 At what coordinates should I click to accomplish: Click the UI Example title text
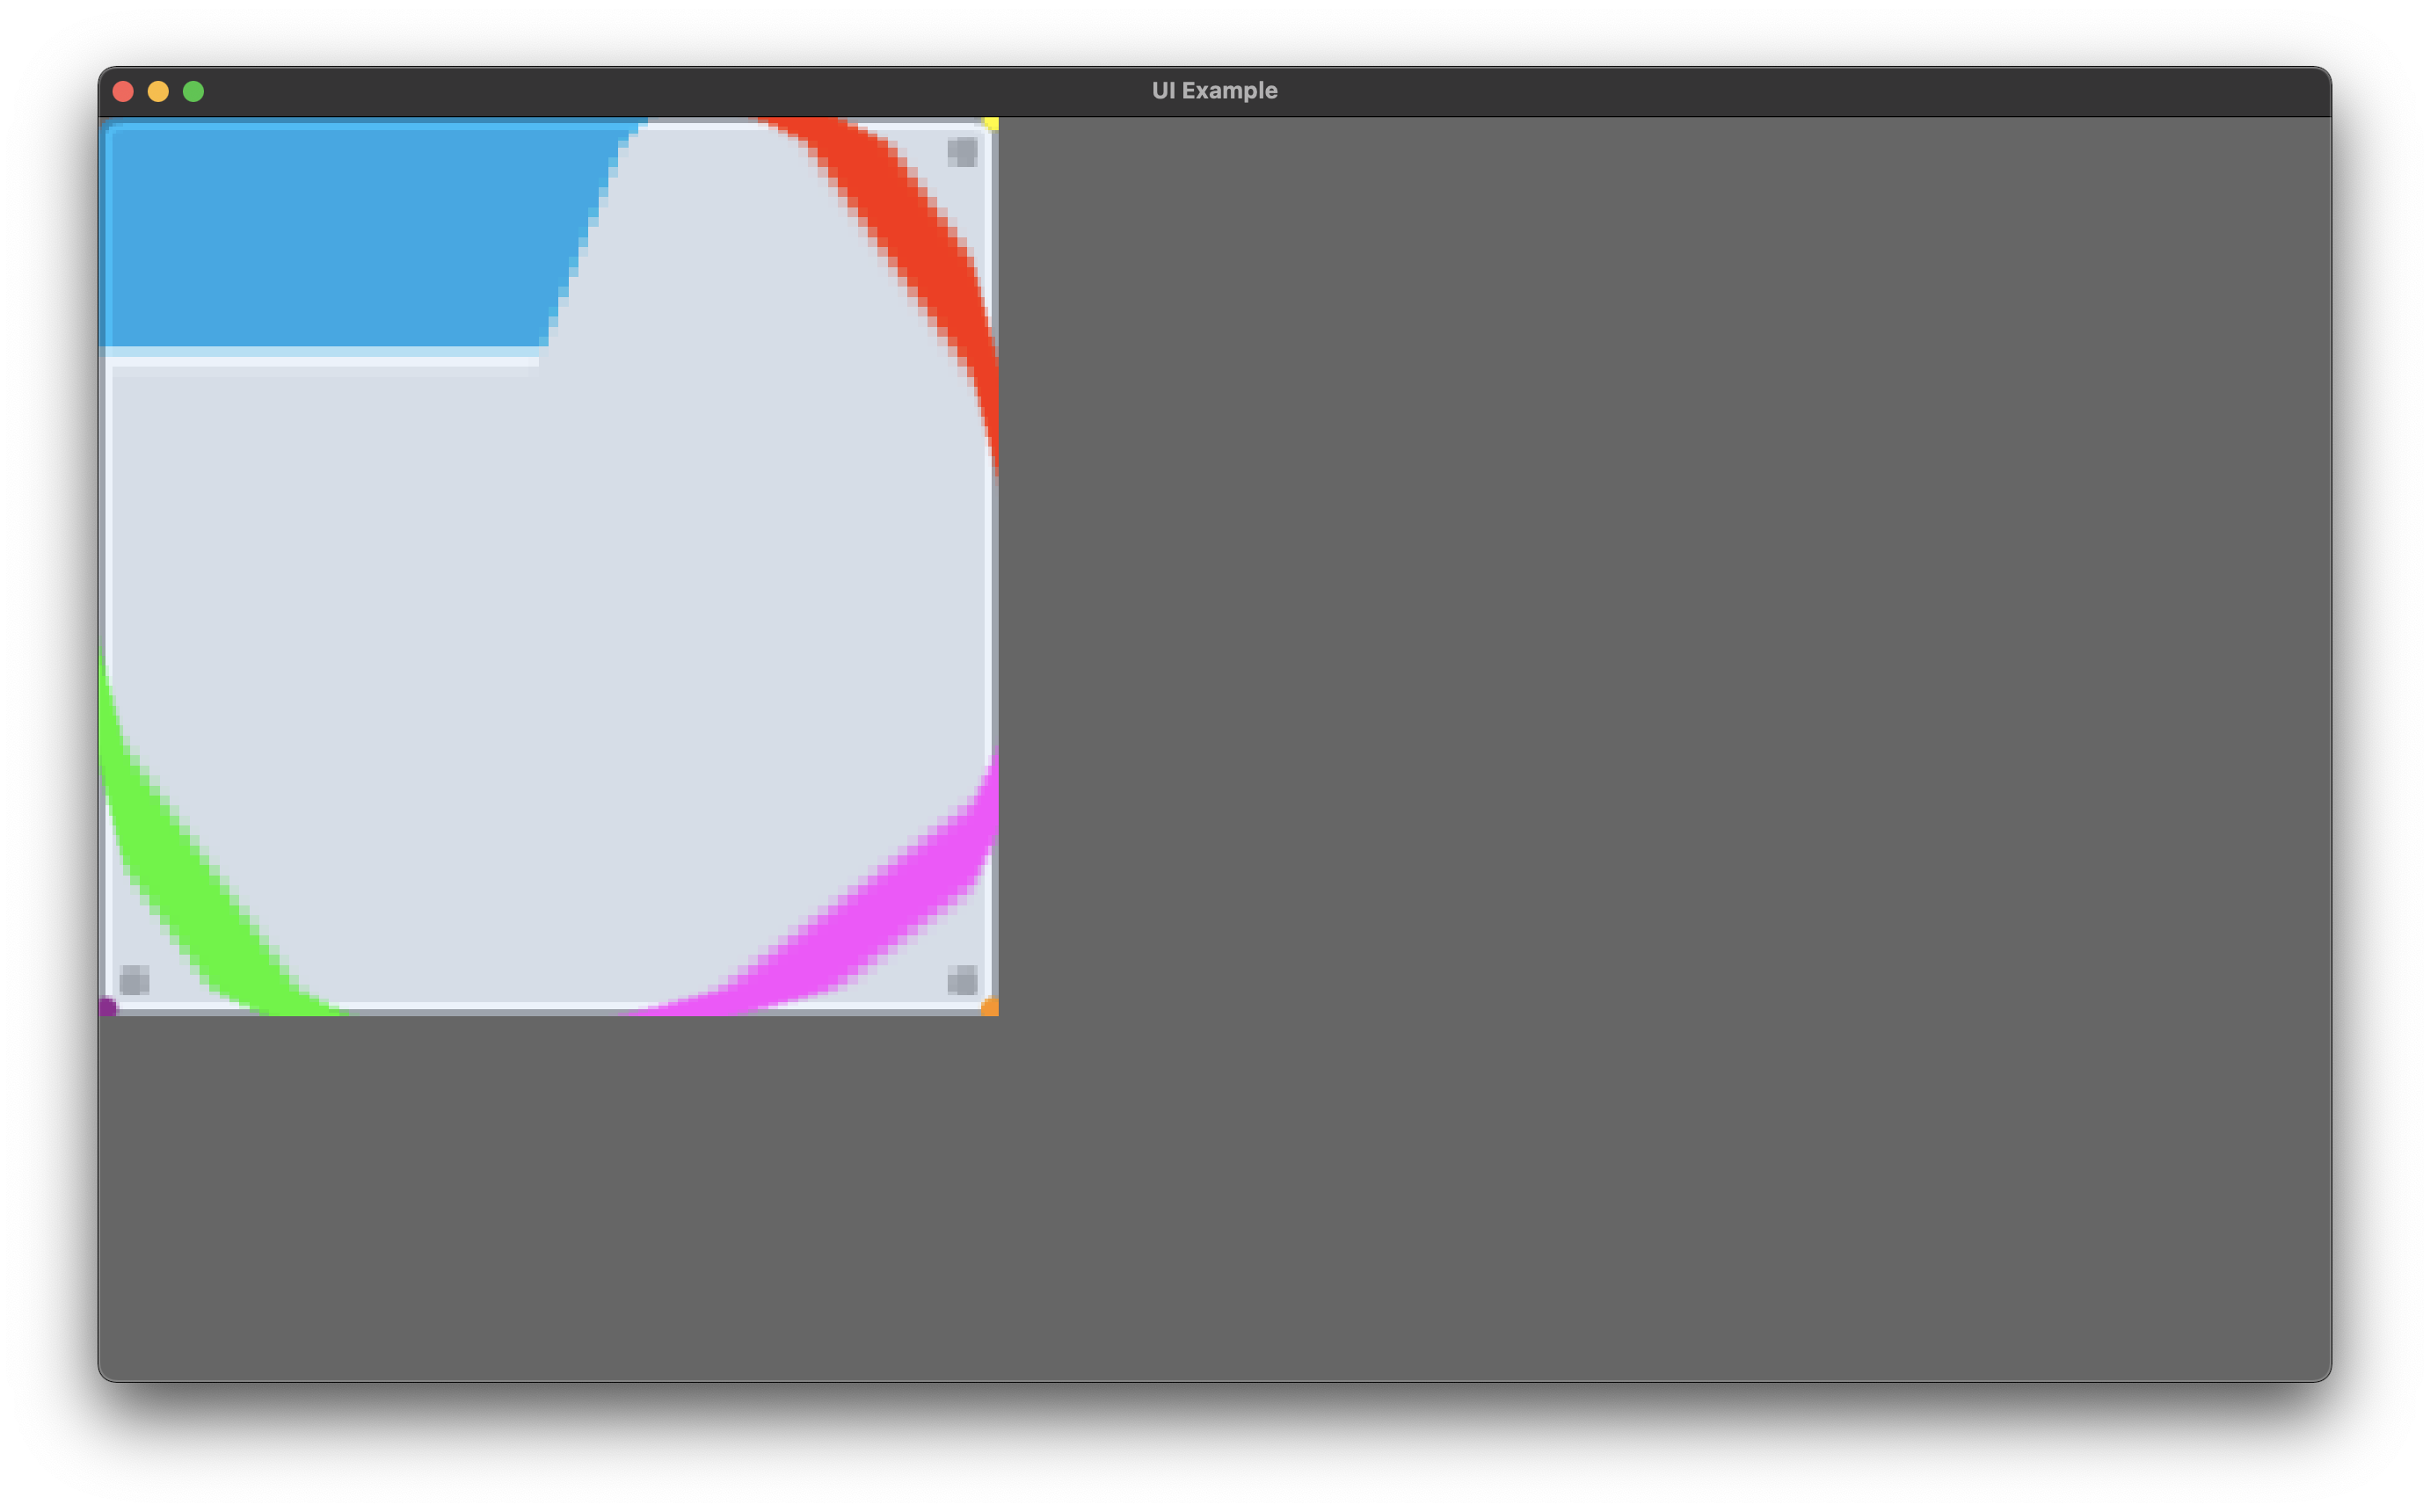click(x=1213, y=90)
